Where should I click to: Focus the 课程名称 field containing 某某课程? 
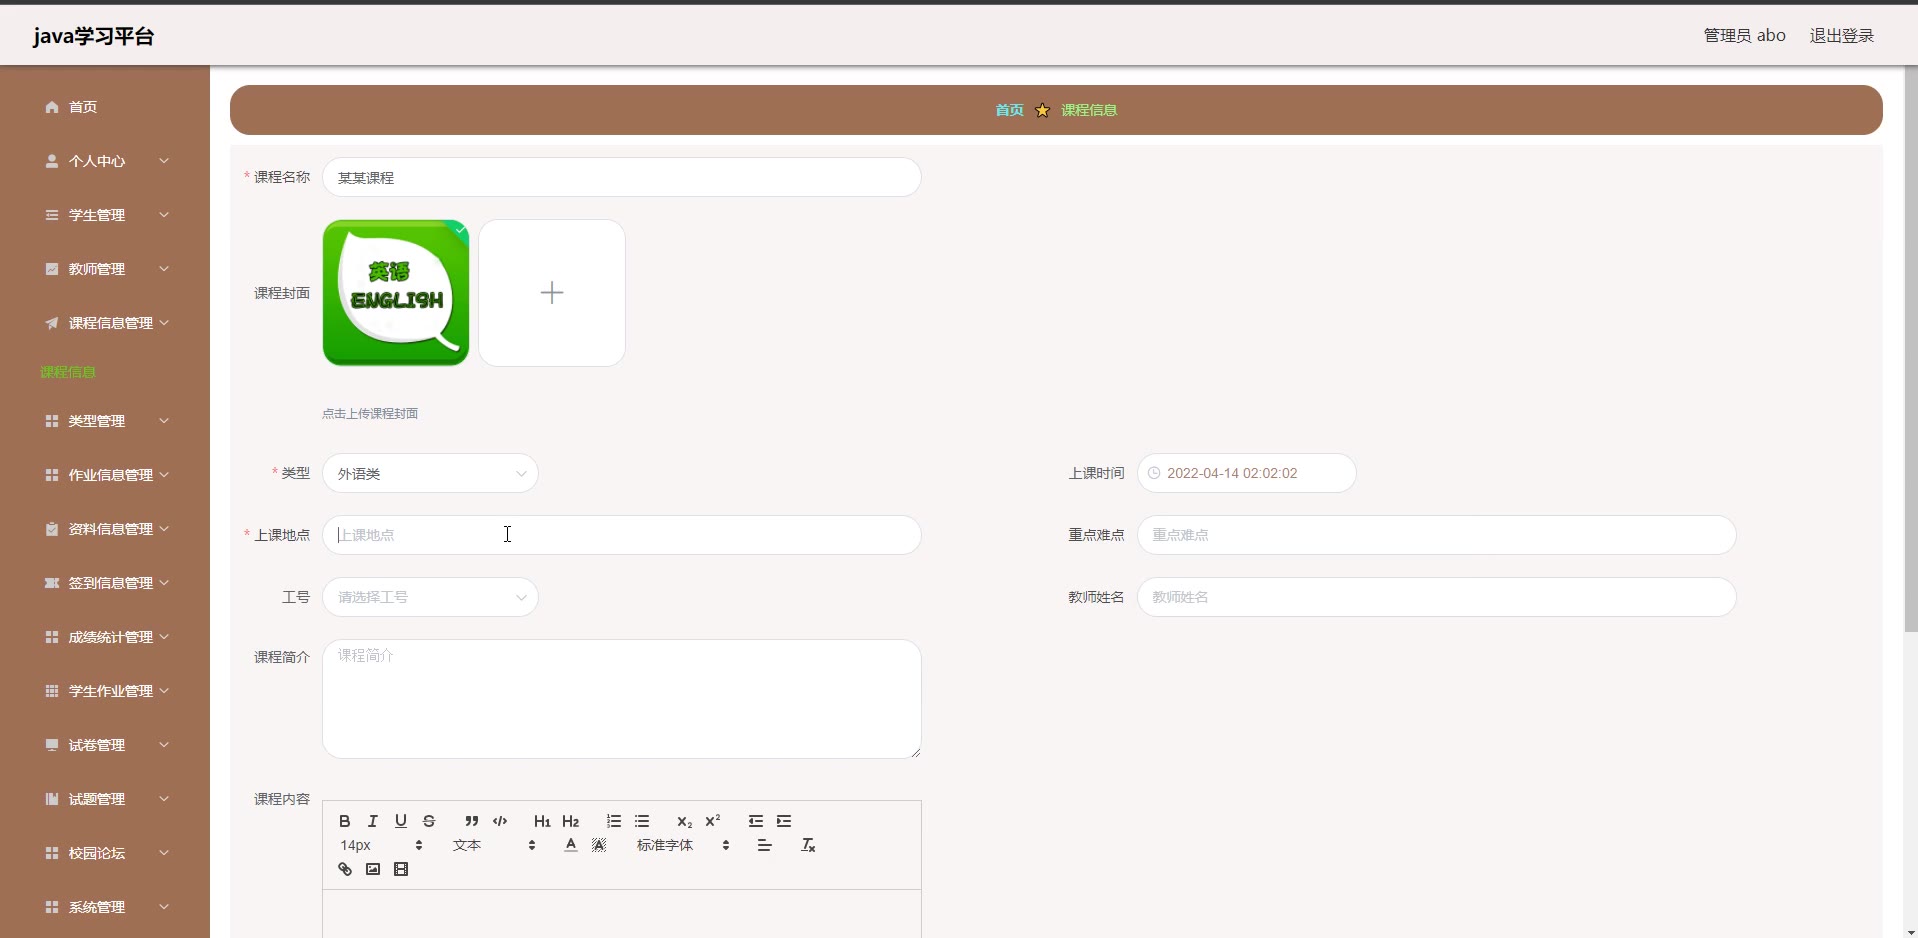click(621, 177)
